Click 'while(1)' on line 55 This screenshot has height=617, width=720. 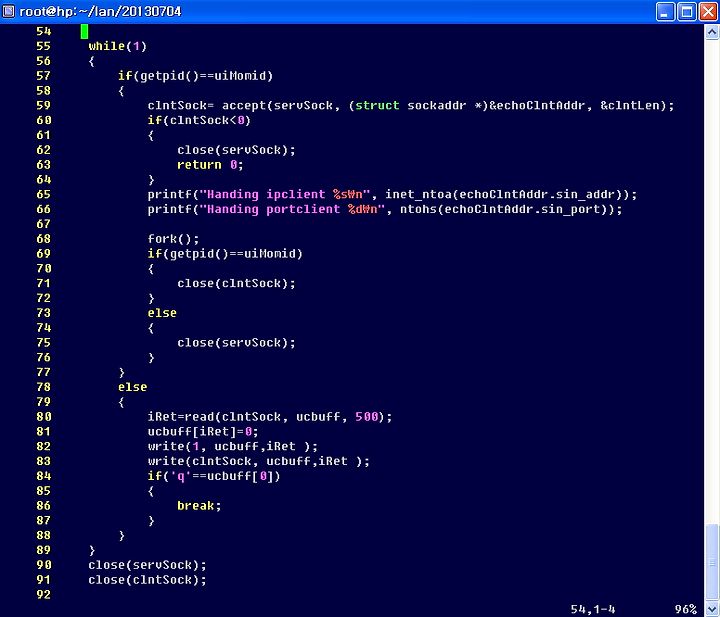[x=118, y=46]
